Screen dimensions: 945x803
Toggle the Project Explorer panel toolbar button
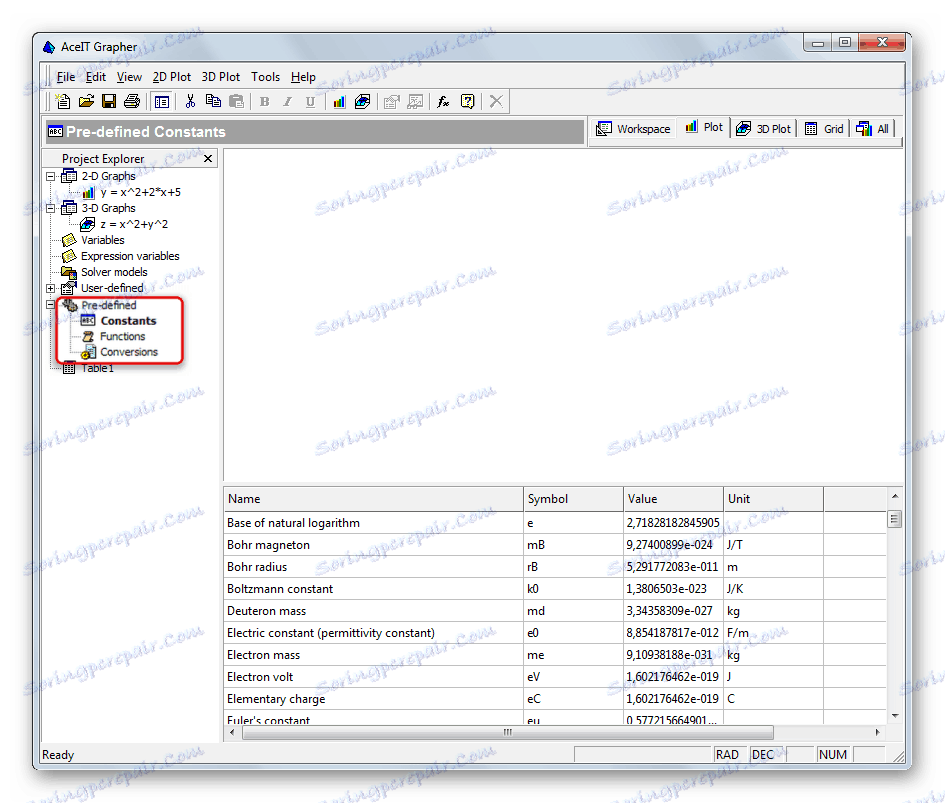point(161,101)
